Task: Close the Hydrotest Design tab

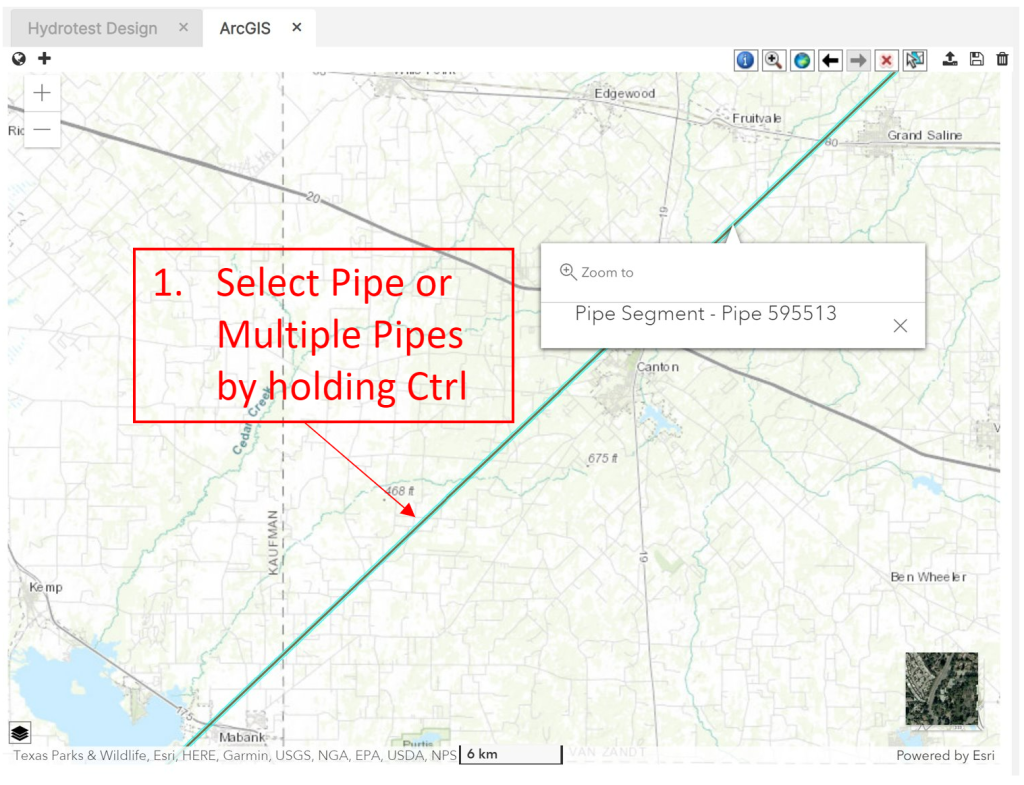Action: tap(184, 27)
